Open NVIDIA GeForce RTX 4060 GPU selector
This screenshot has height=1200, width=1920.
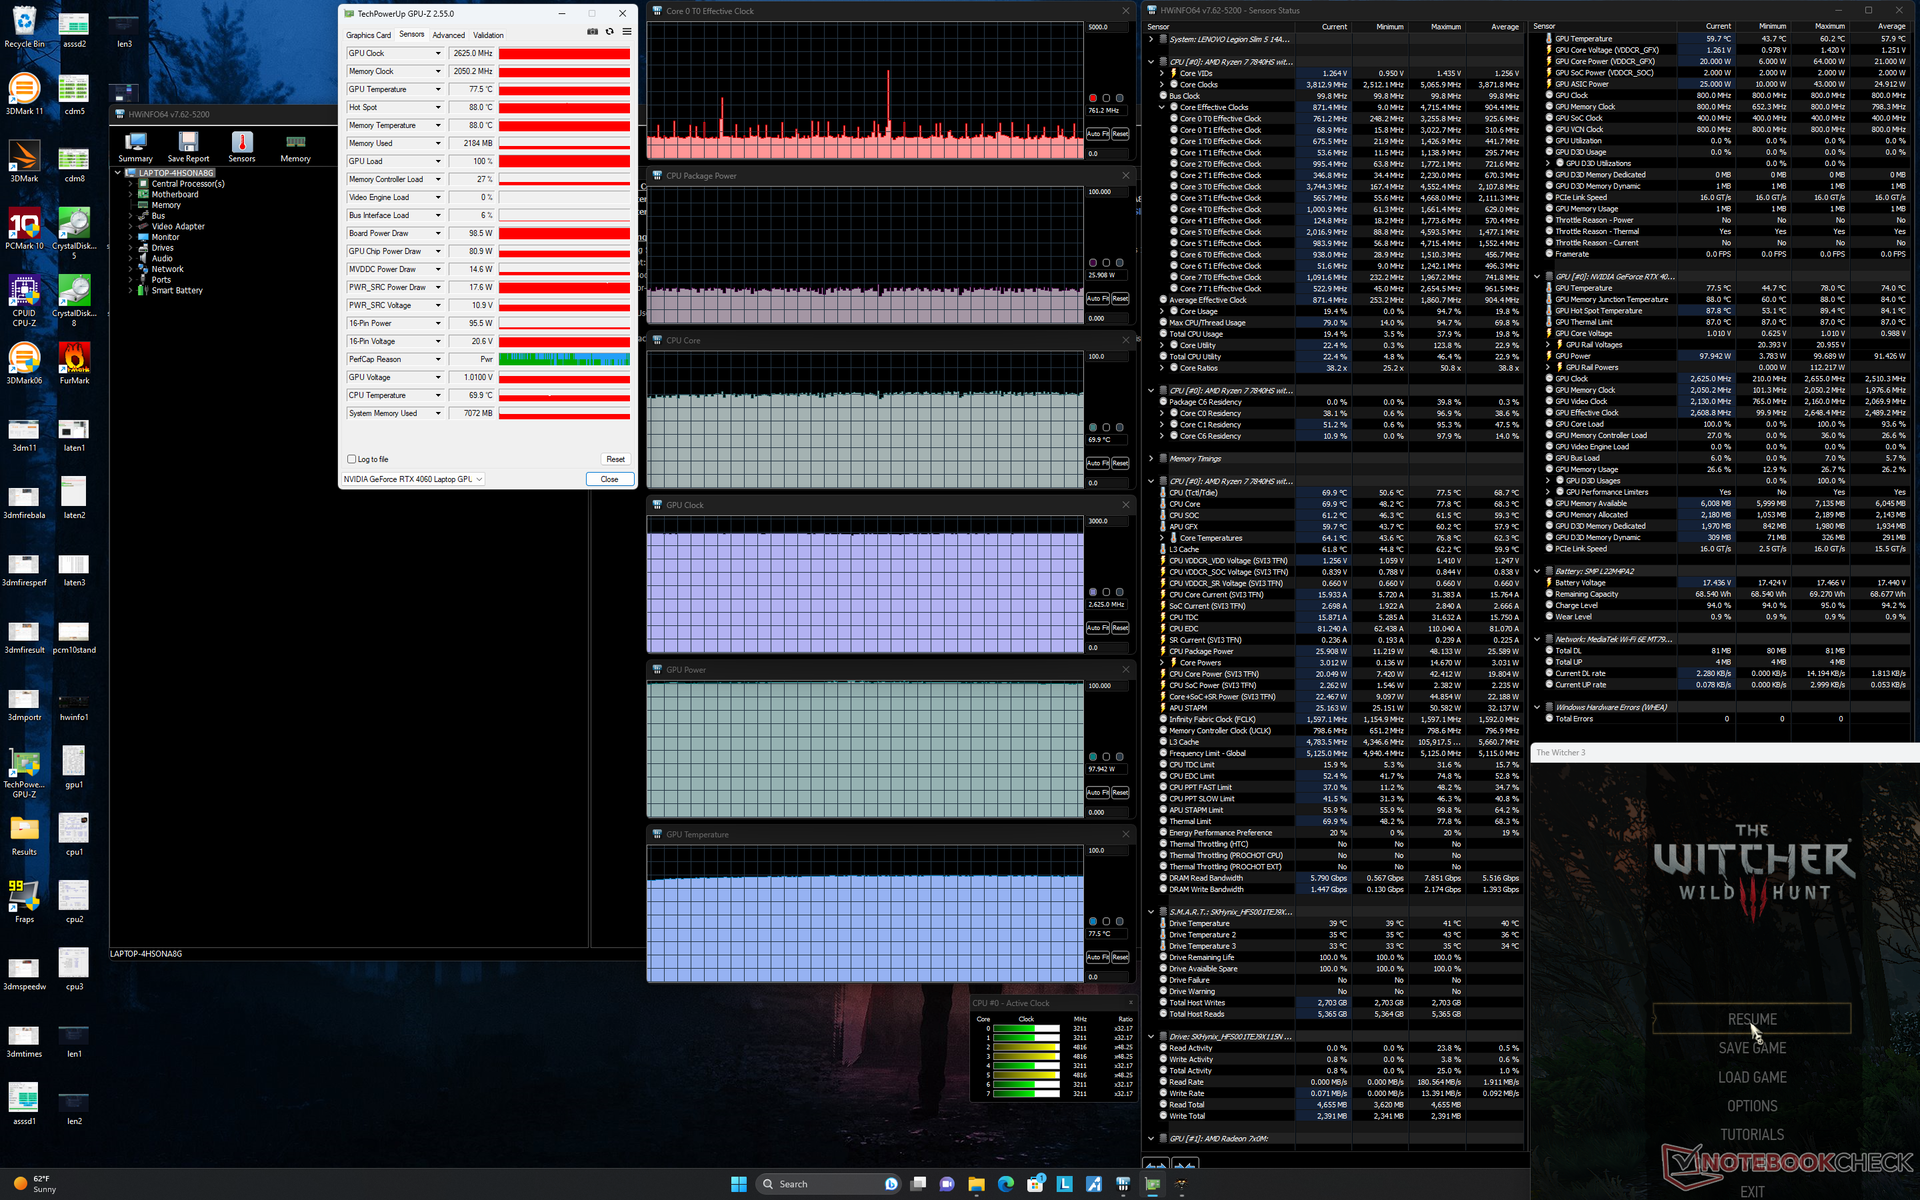point(414,479)
